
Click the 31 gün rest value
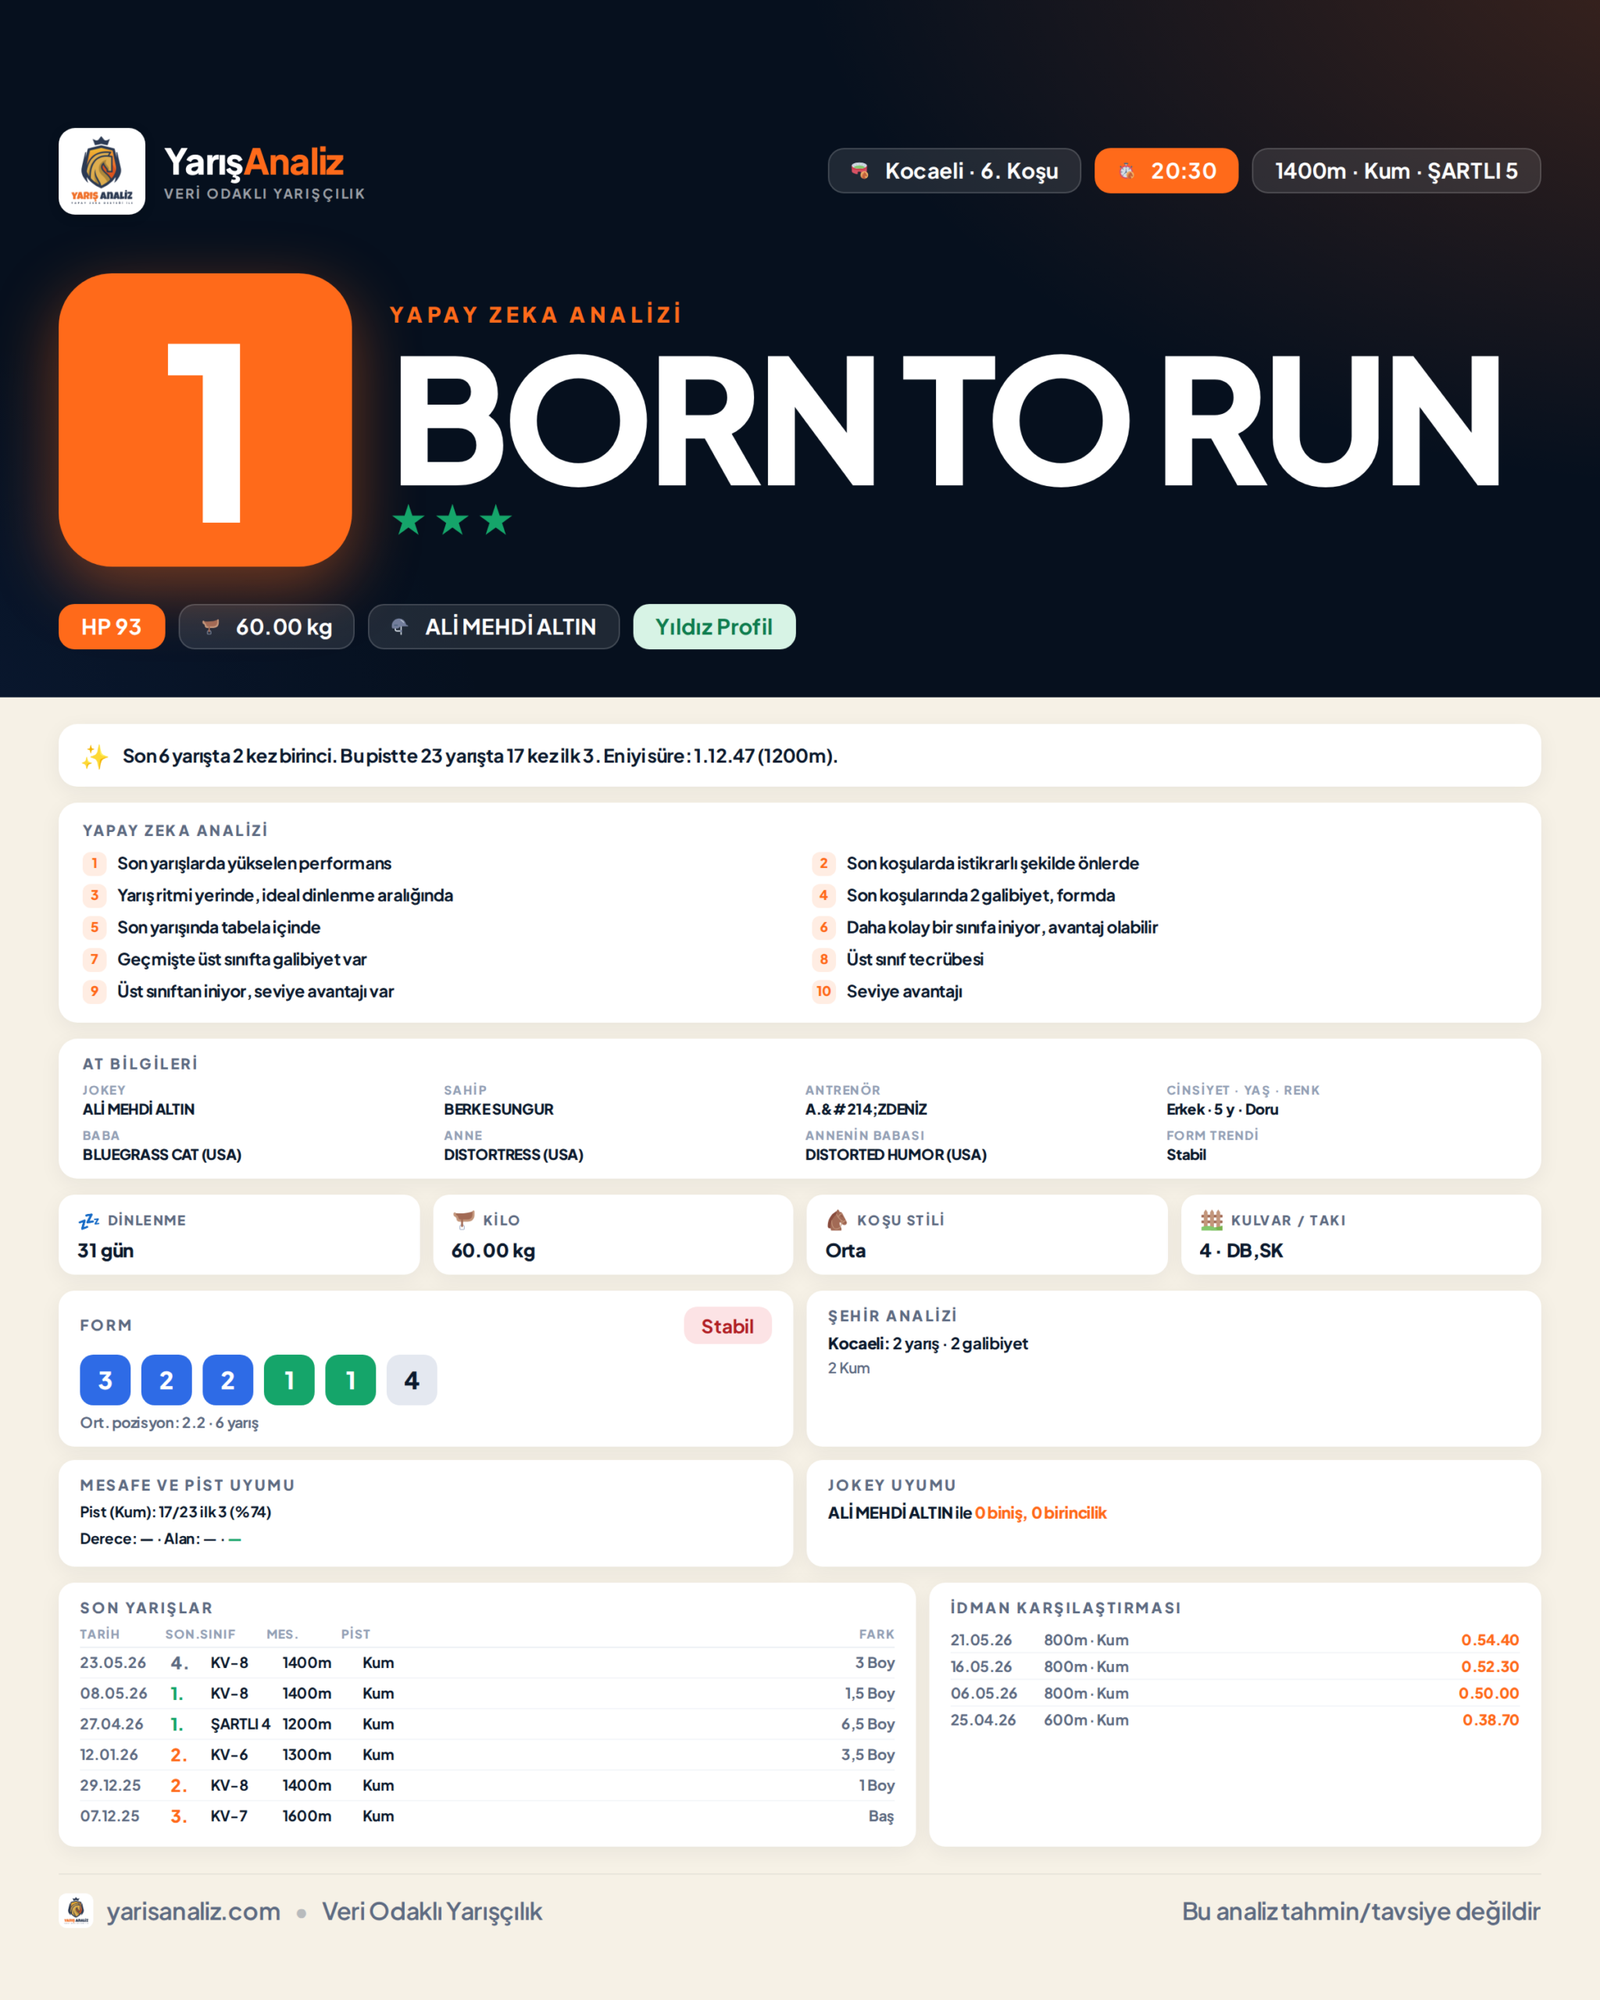[105, 1250]
